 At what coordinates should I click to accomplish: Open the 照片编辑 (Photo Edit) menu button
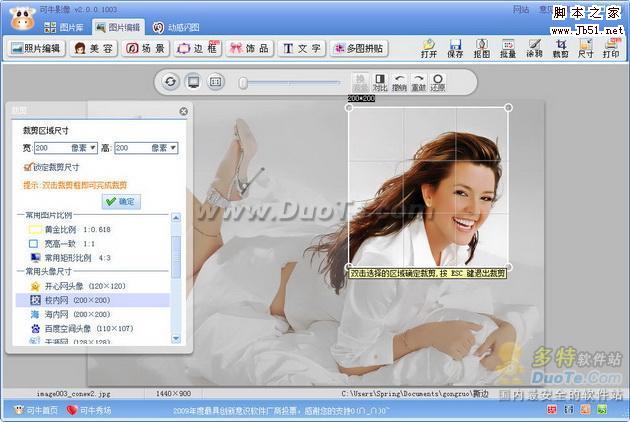(36, 48)
